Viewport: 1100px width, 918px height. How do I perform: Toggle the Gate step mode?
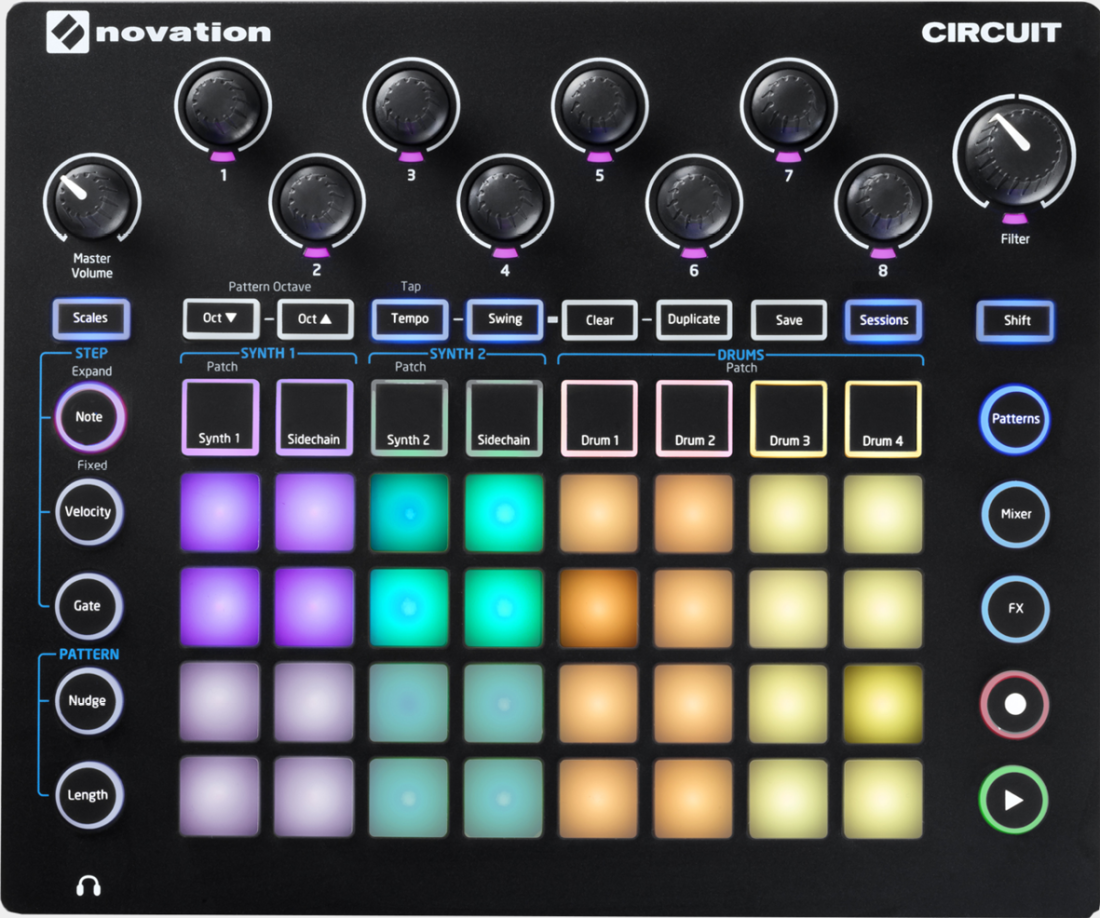[x=88, y=606]
